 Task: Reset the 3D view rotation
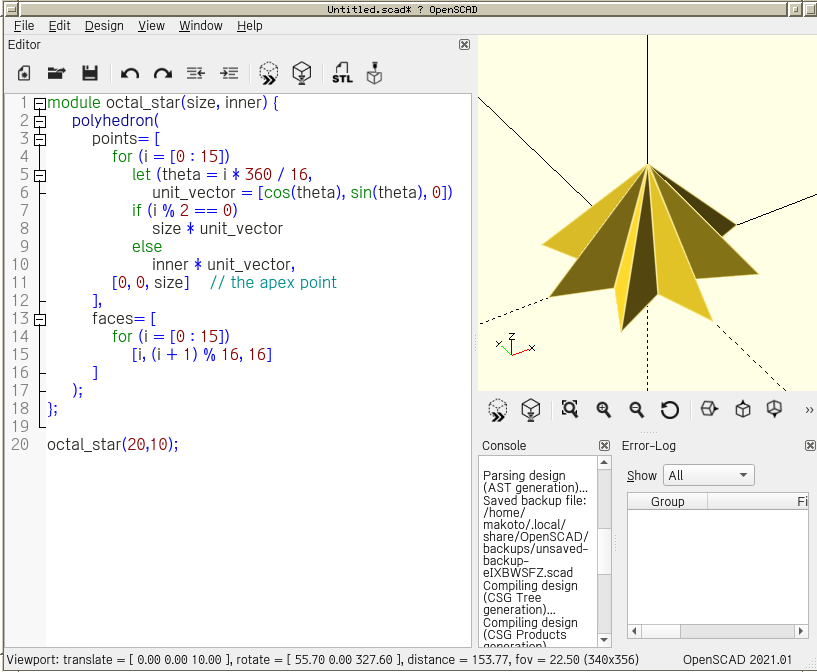[x=670, y=410]
